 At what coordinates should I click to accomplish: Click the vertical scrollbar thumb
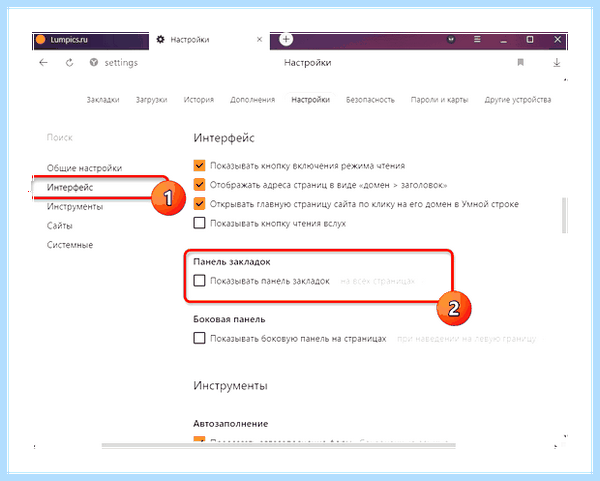[564, 215]
